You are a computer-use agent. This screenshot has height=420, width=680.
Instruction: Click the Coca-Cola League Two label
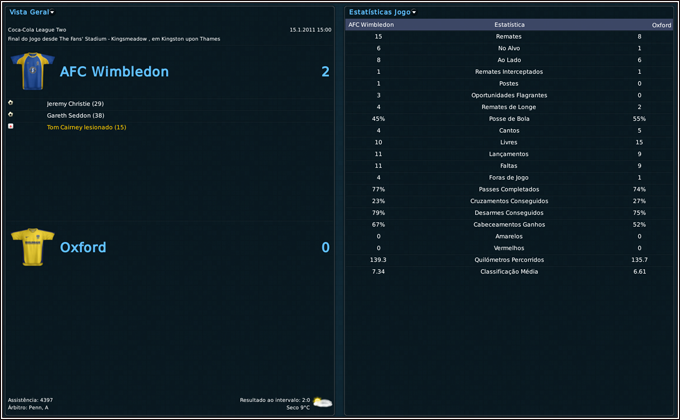(x=34, y=30)
